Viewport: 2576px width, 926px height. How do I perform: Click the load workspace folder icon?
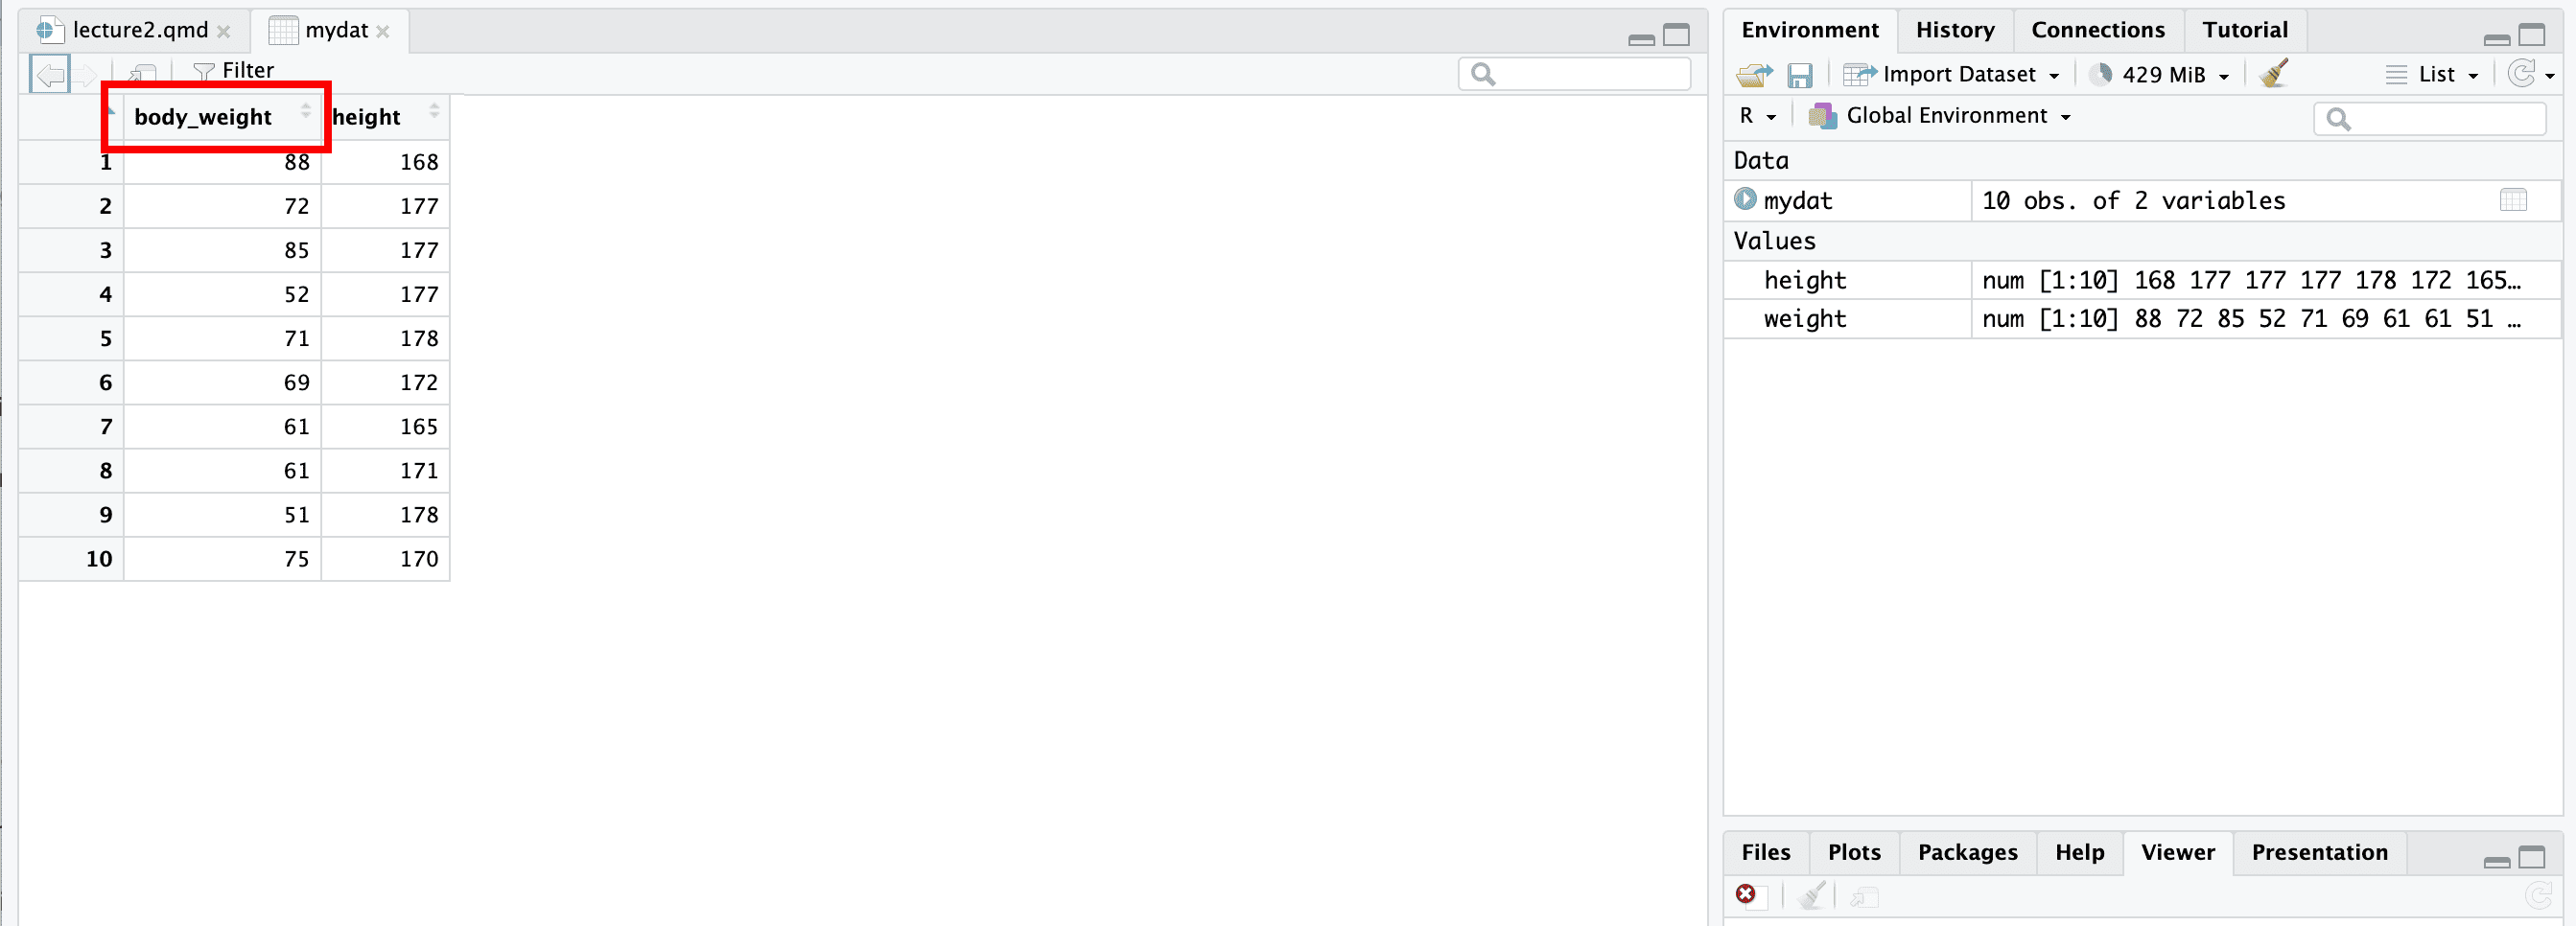coord(1754,75)
